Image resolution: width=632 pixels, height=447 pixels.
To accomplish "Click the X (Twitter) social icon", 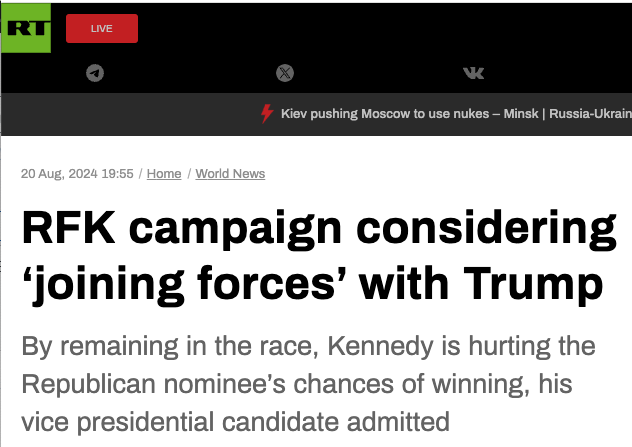I will [285, 72].
